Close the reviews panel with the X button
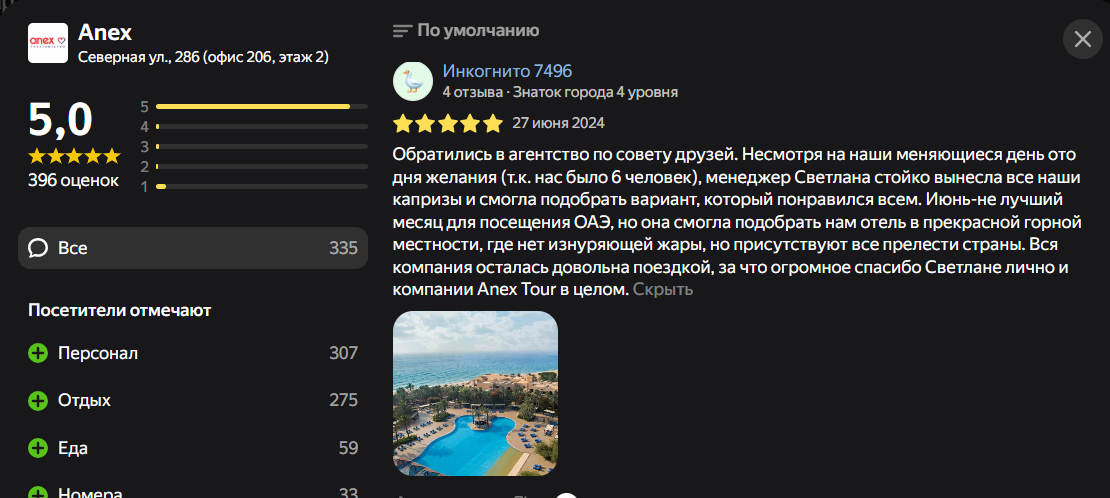This screenshot has height=498, width=1110. 1082,39
